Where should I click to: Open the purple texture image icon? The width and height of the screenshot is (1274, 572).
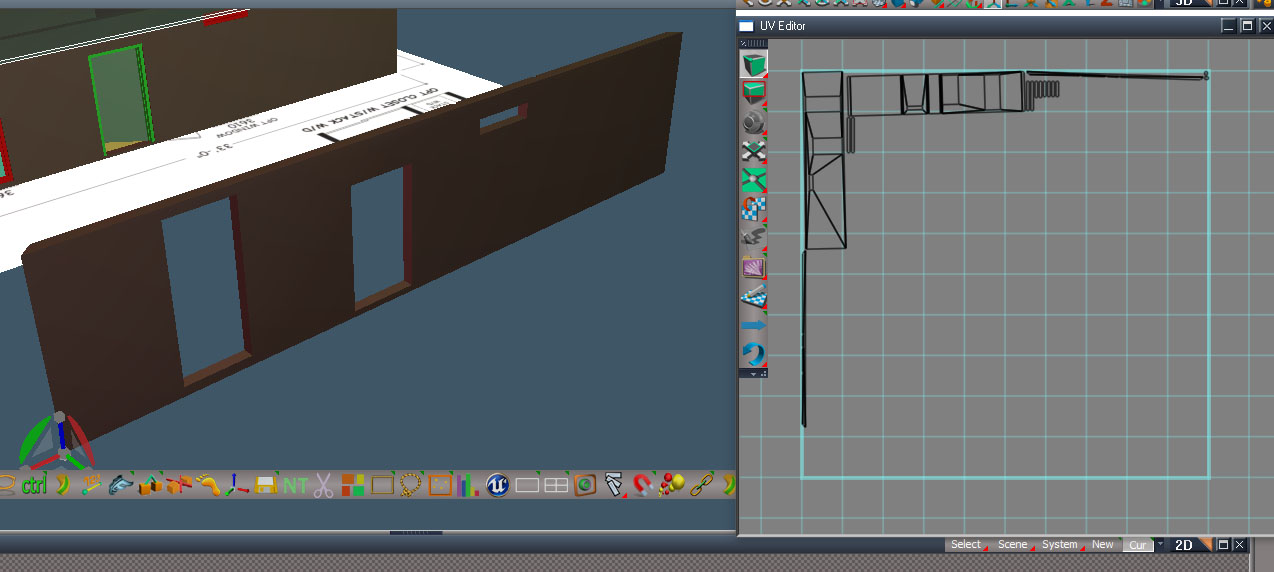click(x=754, y=267)
